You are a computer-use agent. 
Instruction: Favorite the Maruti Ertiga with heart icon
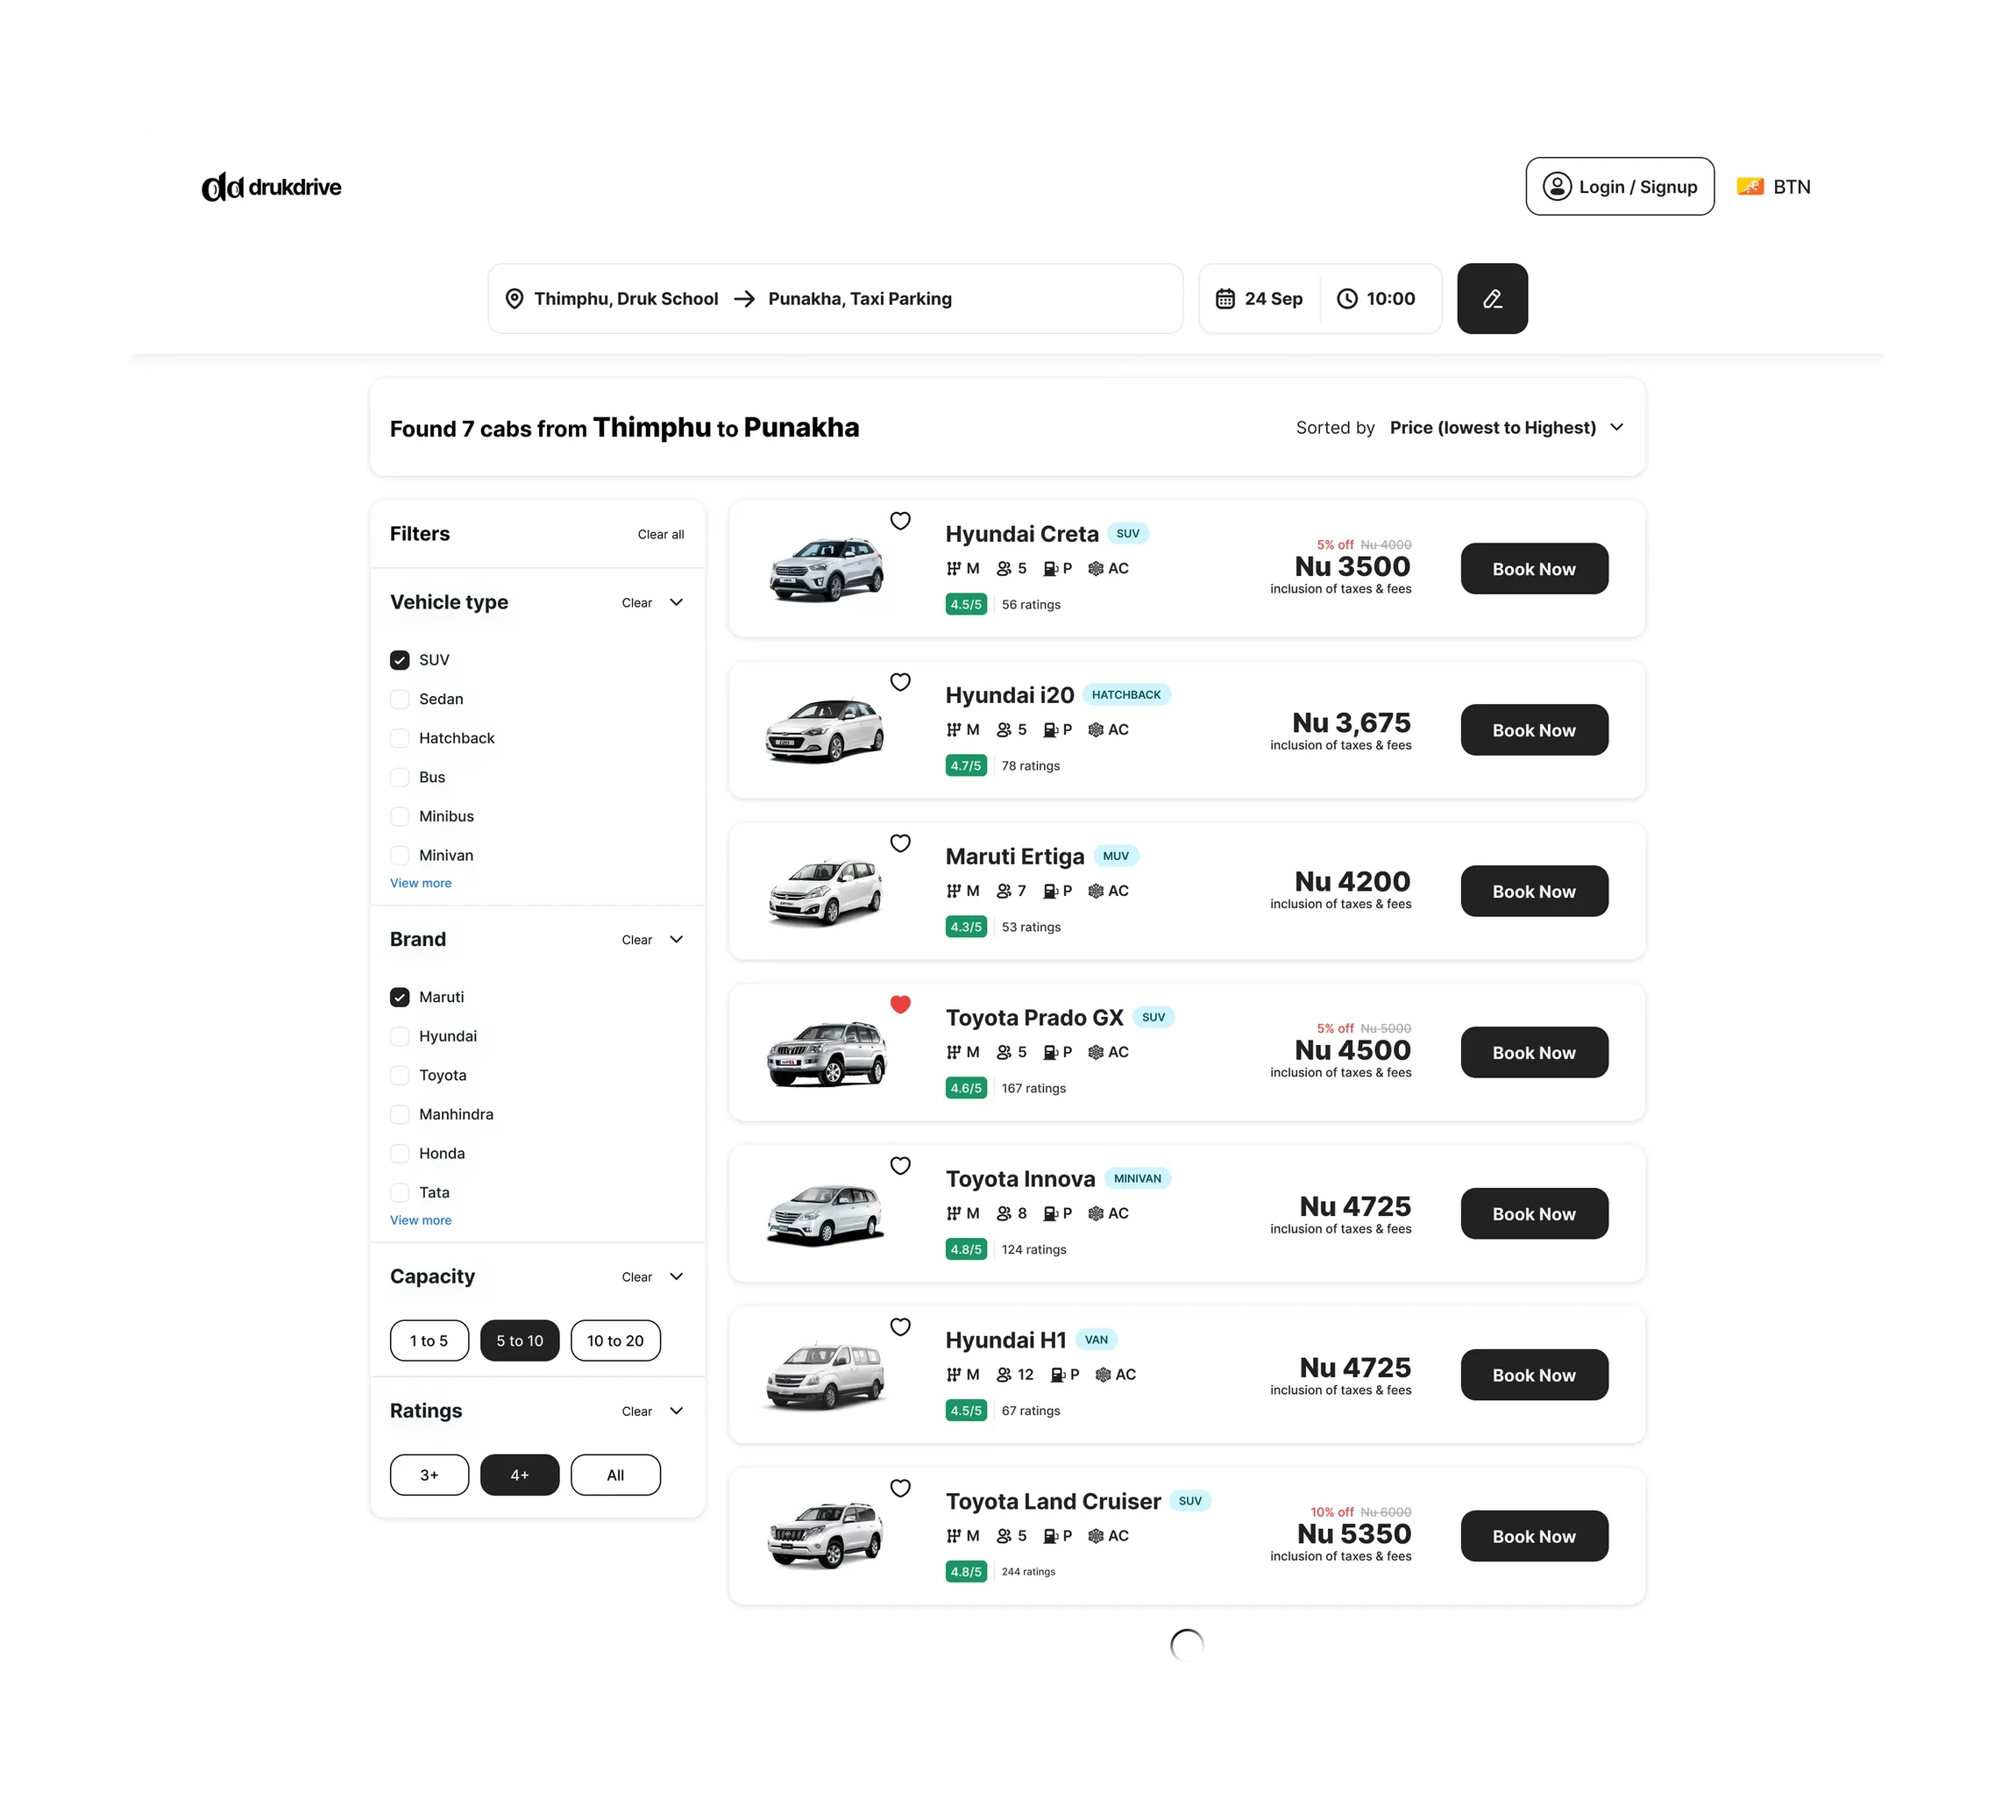pos(900,843)
